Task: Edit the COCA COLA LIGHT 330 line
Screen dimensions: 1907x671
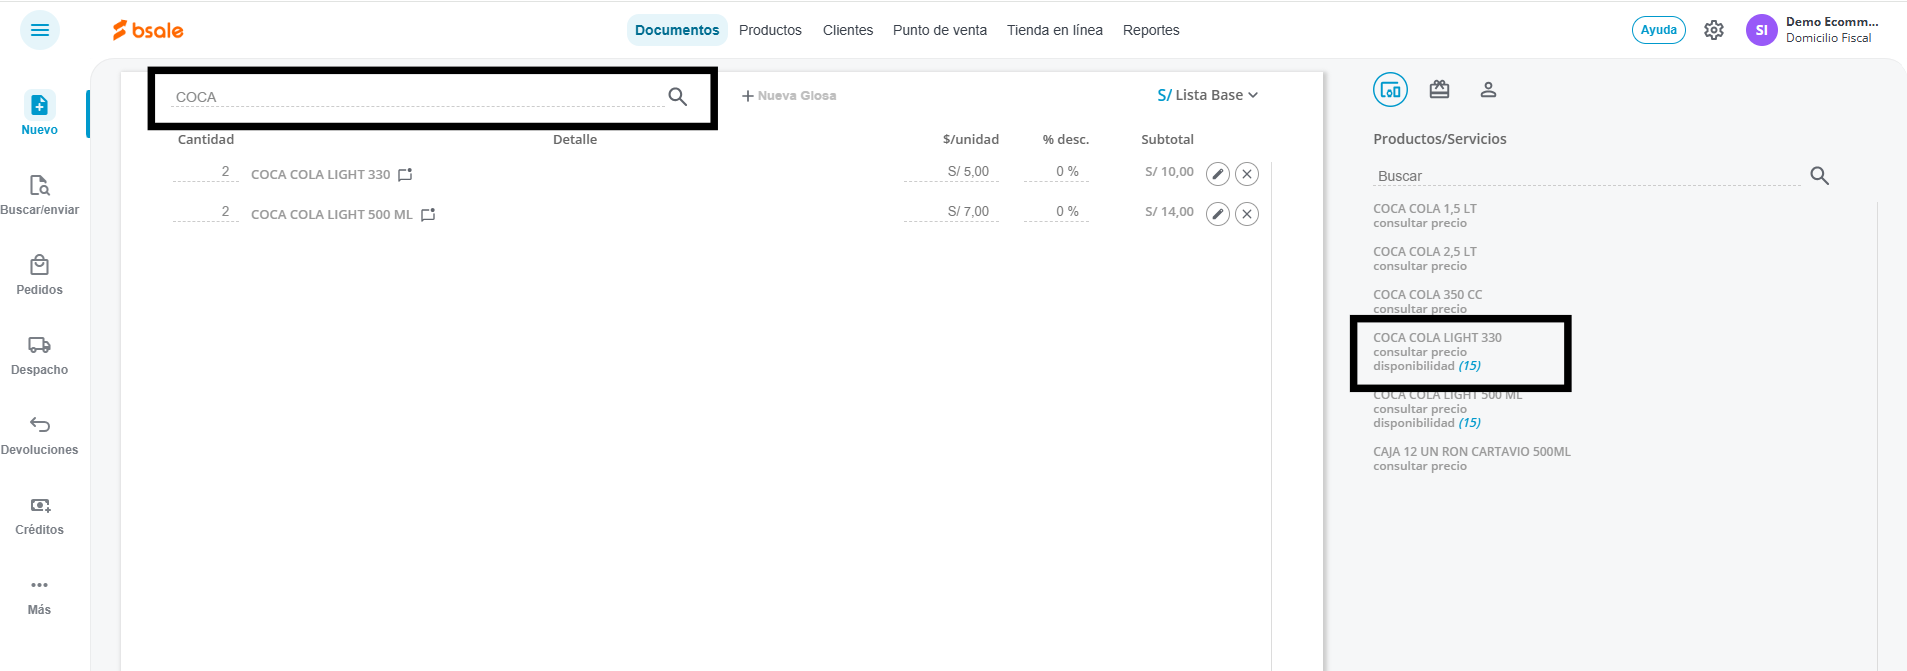Action: (1217, 174)
